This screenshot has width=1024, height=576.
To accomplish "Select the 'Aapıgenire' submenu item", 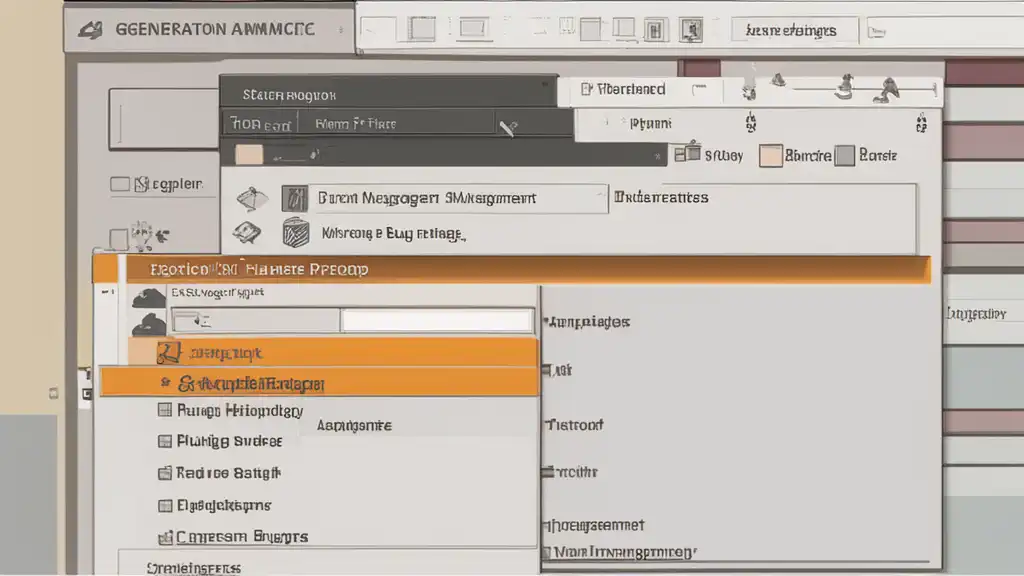I will tap(354, 426).
